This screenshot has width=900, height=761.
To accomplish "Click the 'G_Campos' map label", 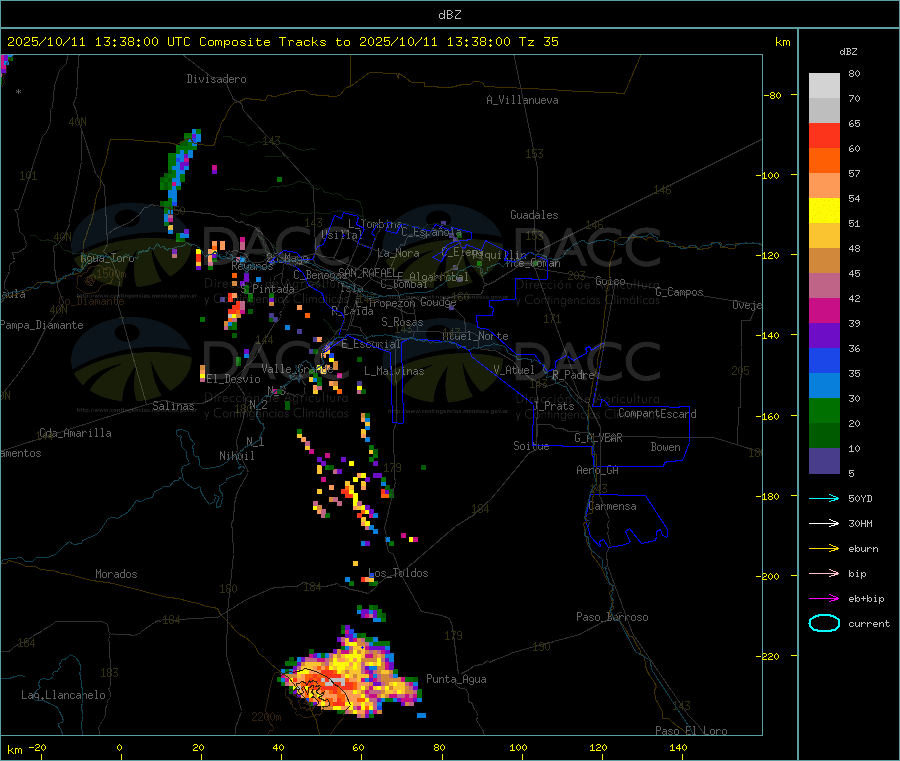I will tap(680, 292).
